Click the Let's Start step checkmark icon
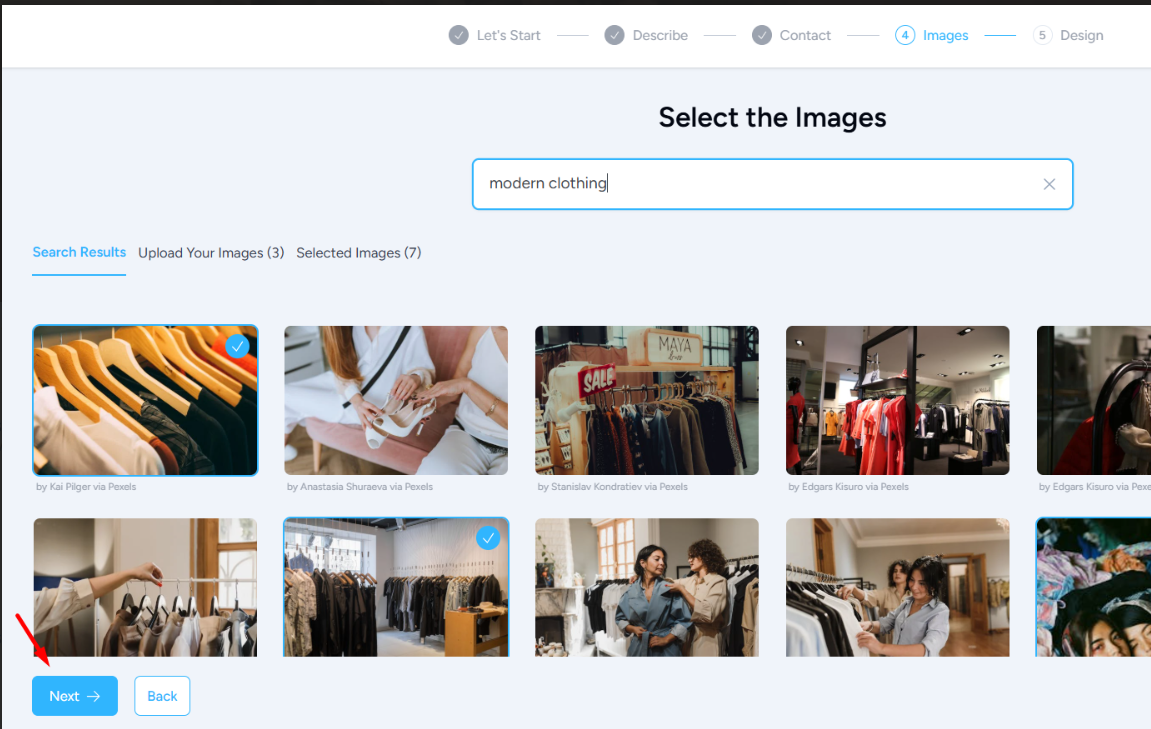This screenshot has width=1151, height=729. click(x=458, y=35)
